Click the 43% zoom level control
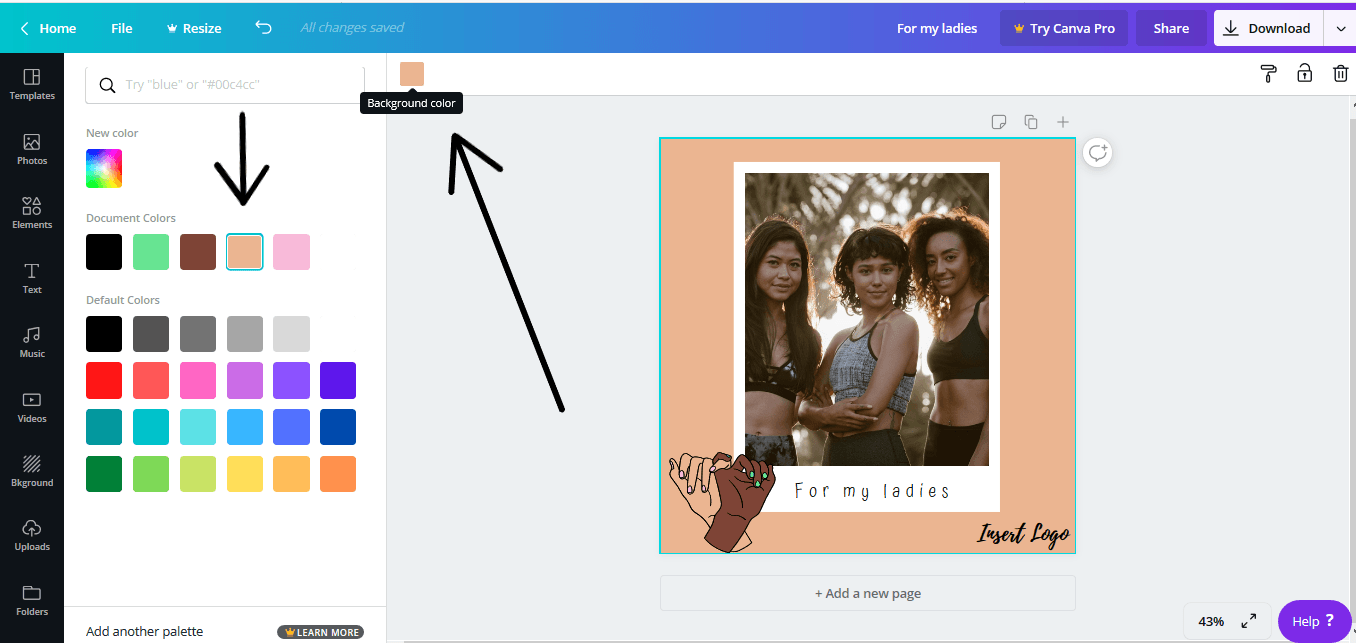Viewport: 1356px width, 643px height. [x=1211, y=621]
